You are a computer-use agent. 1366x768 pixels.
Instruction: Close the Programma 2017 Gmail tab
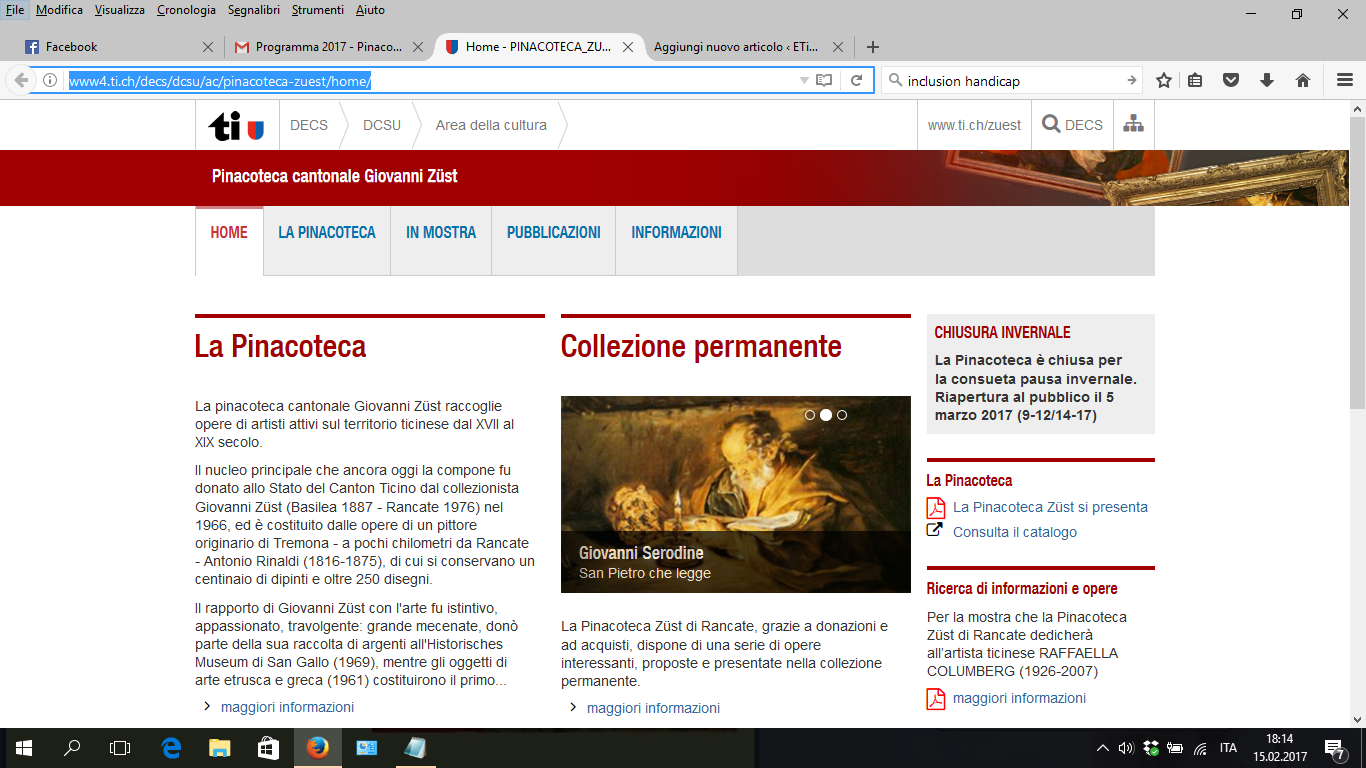[x=418, y=47]
